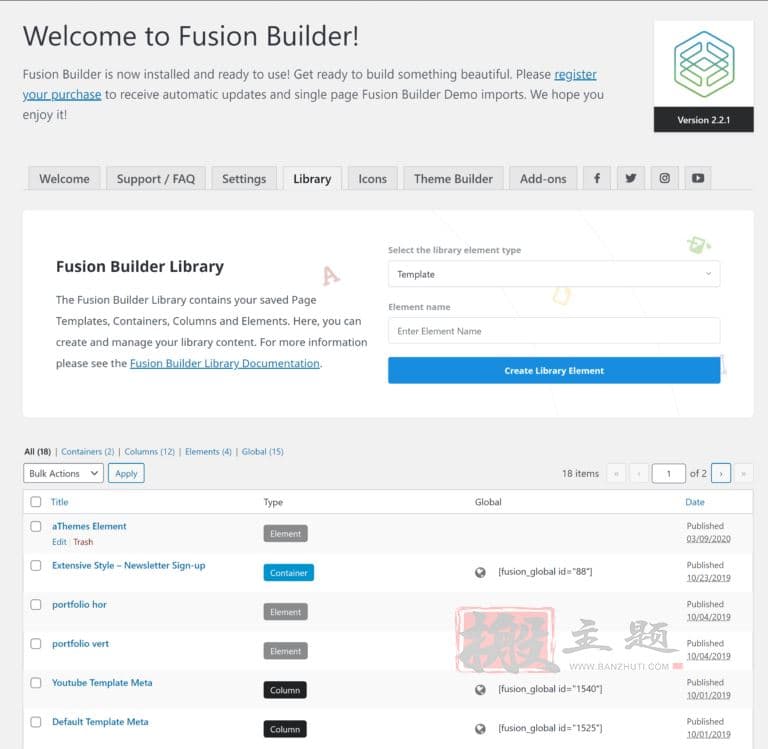768x749 pixels.
Task: Sort by Title column header
Action: coord(60,502)
